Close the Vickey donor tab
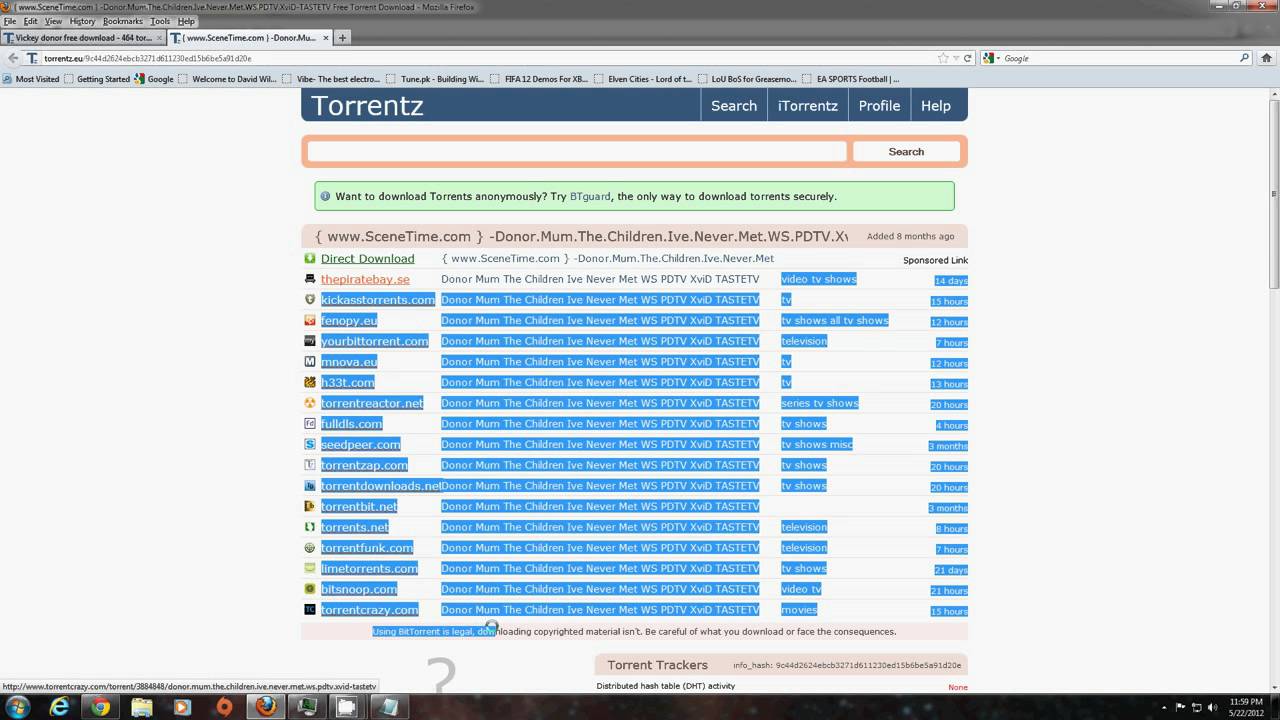This screenshot has width=1280, height=720. pyautogui.click(x=159, y=38)
